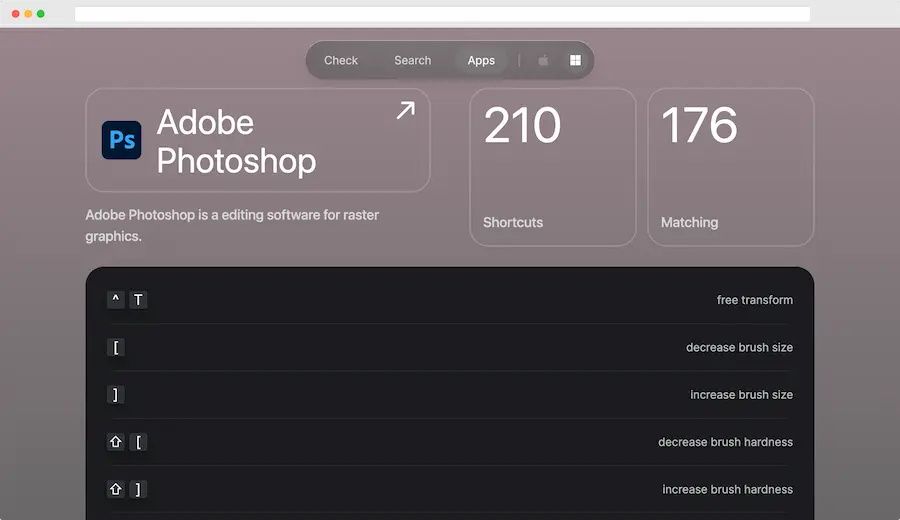Click the browser address bar
Viewport: 900px width, 520px height.
point(442,14)
